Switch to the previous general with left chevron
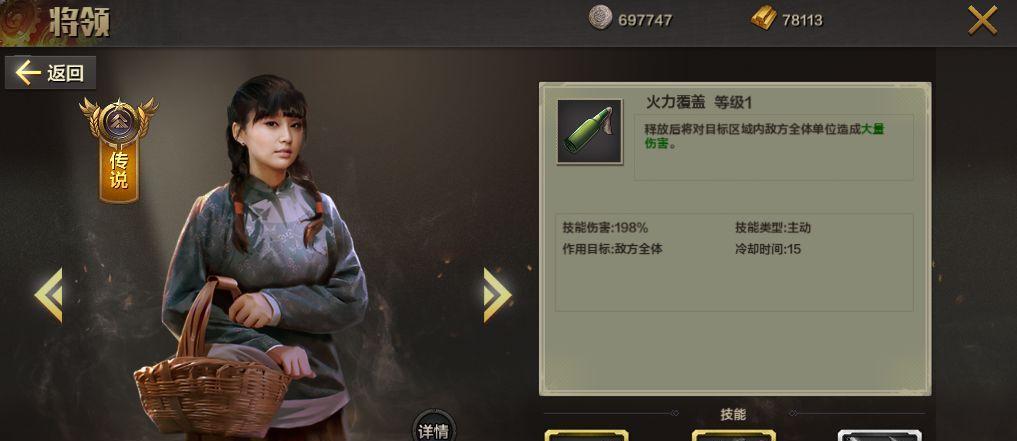 tap(49, 295)
